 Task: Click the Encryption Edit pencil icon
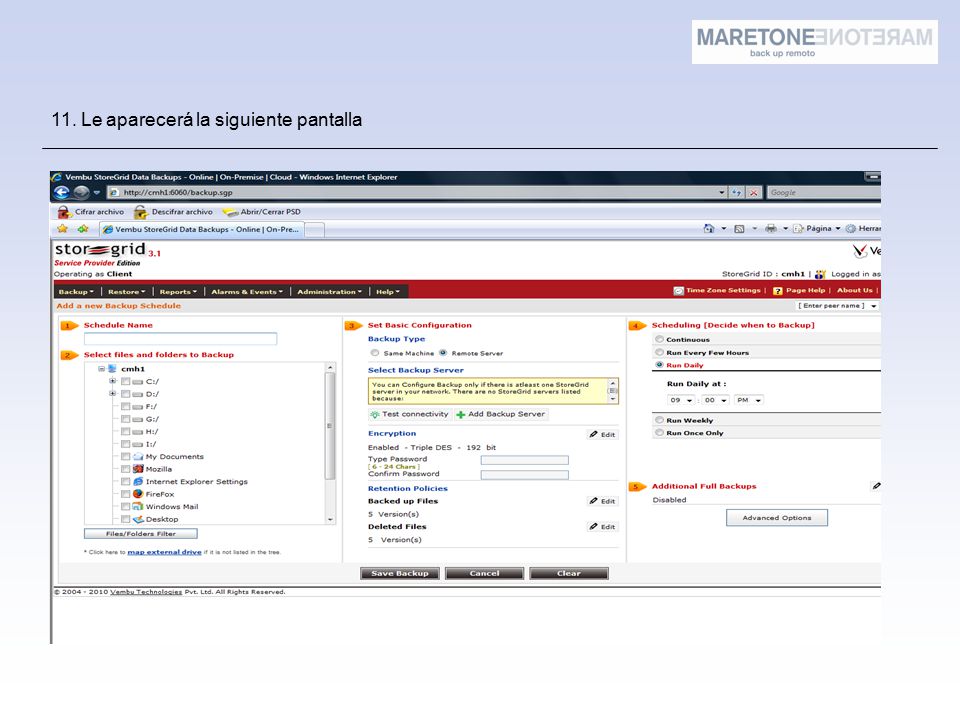(x=593, y=434)
